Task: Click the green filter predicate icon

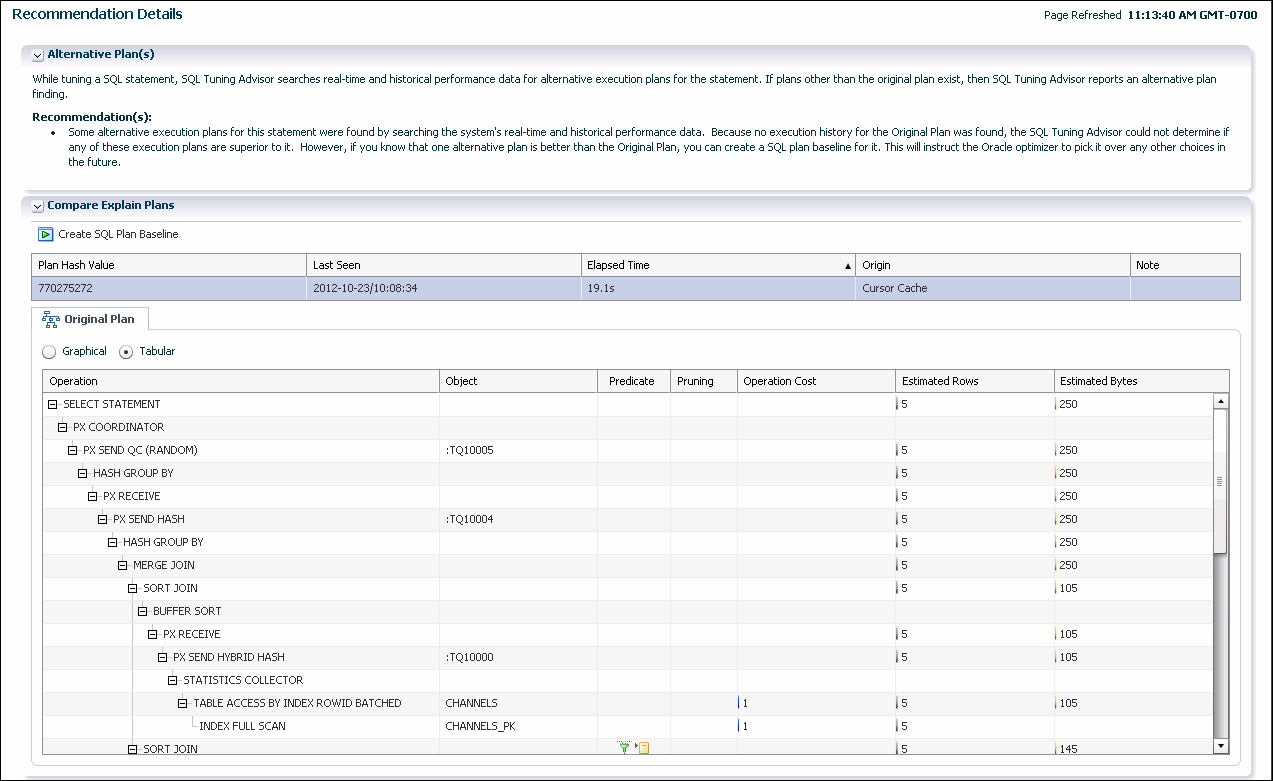Action: click(x=625, y=747)
